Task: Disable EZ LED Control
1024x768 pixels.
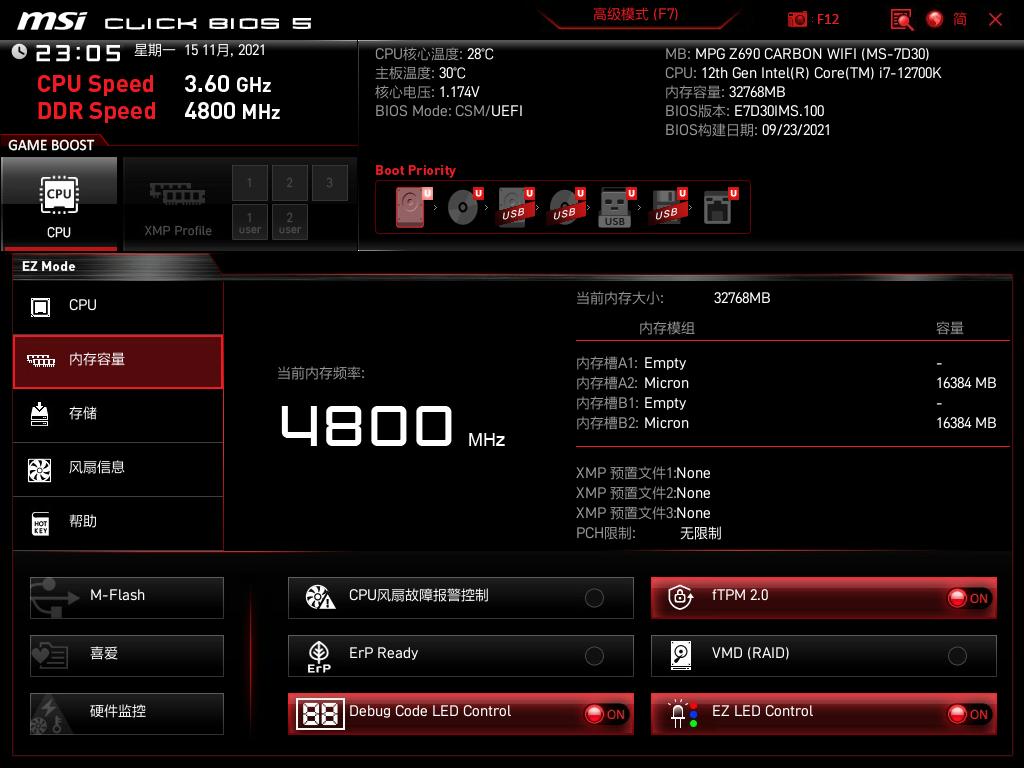Action: (x=964, y=714)
